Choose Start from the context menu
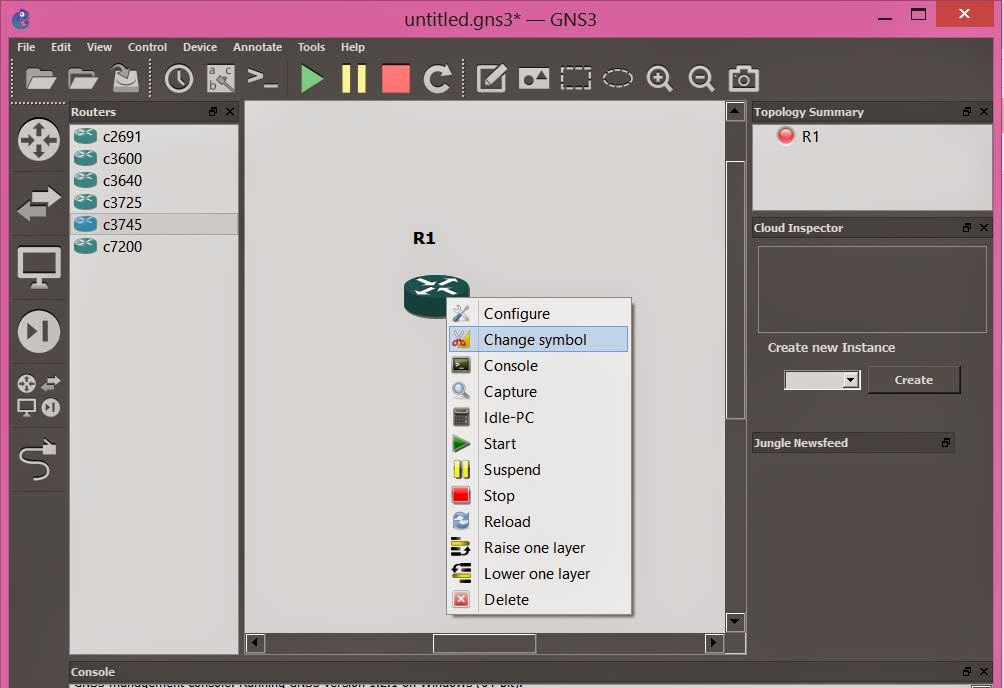This screenshot has width=1004, height=688. pyautogui.click(x=538, y=443)
